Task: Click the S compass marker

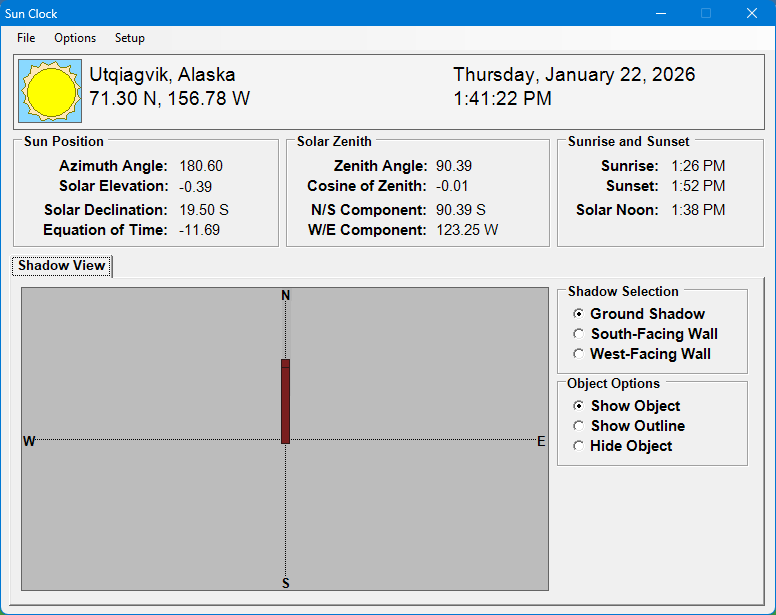Action: point(286,583)
